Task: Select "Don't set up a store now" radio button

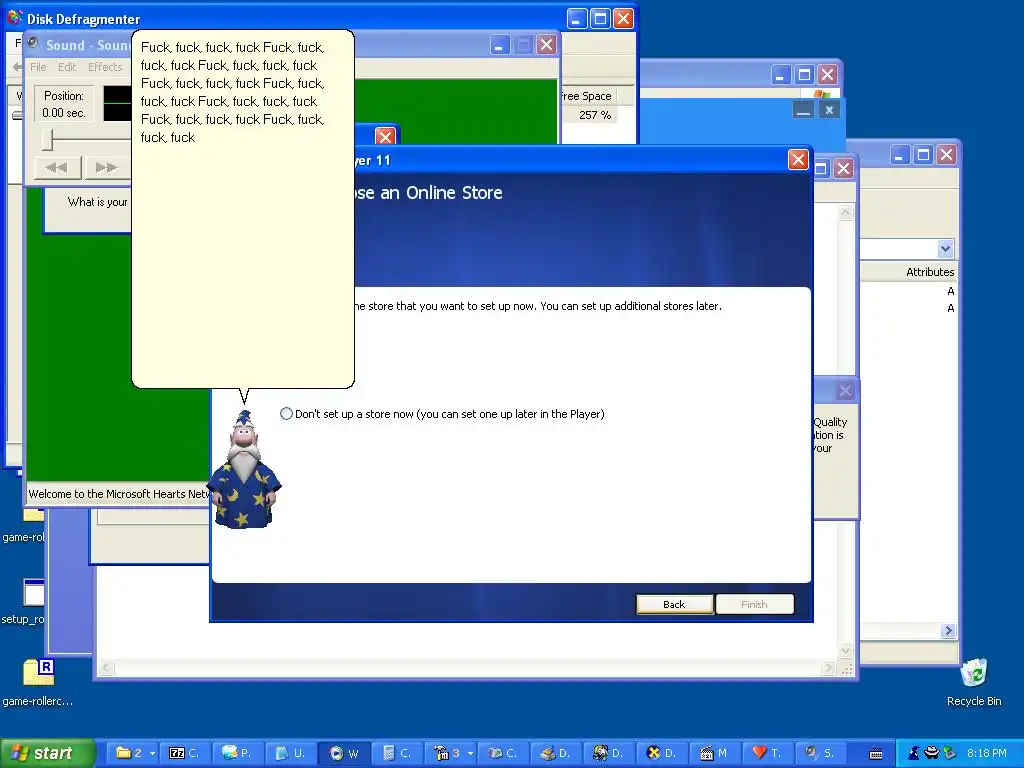Action: [x=286, y=413]
